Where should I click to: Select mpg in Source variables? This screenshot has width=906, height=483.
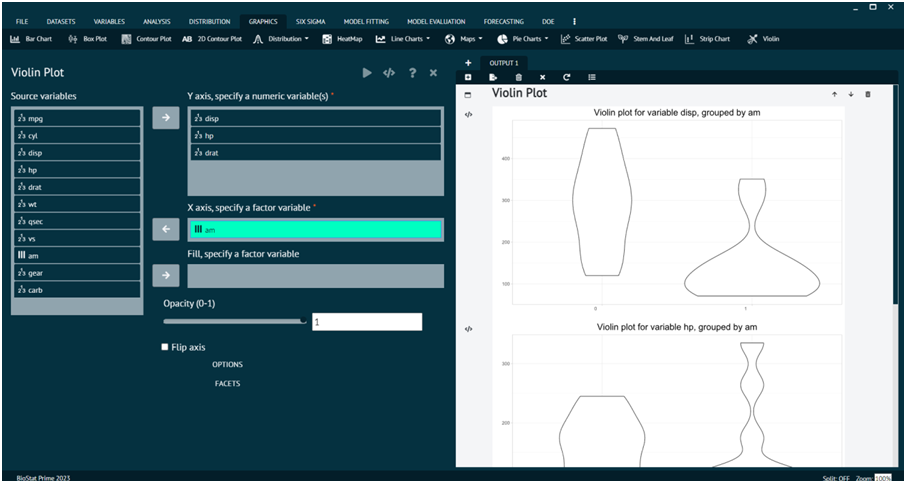coord(77,118)
